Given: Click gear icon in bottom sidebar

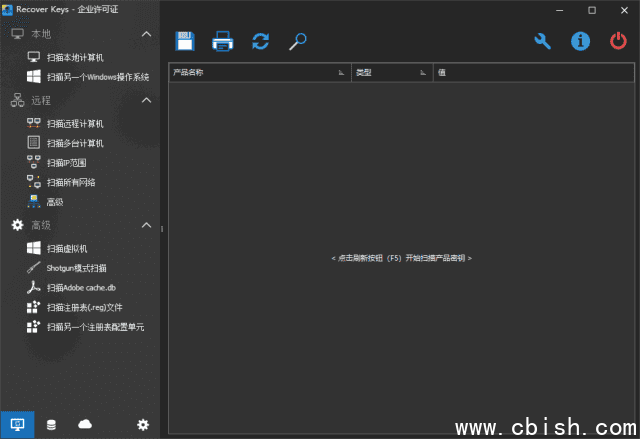Looking at the screenshot, I should (143, 425).
